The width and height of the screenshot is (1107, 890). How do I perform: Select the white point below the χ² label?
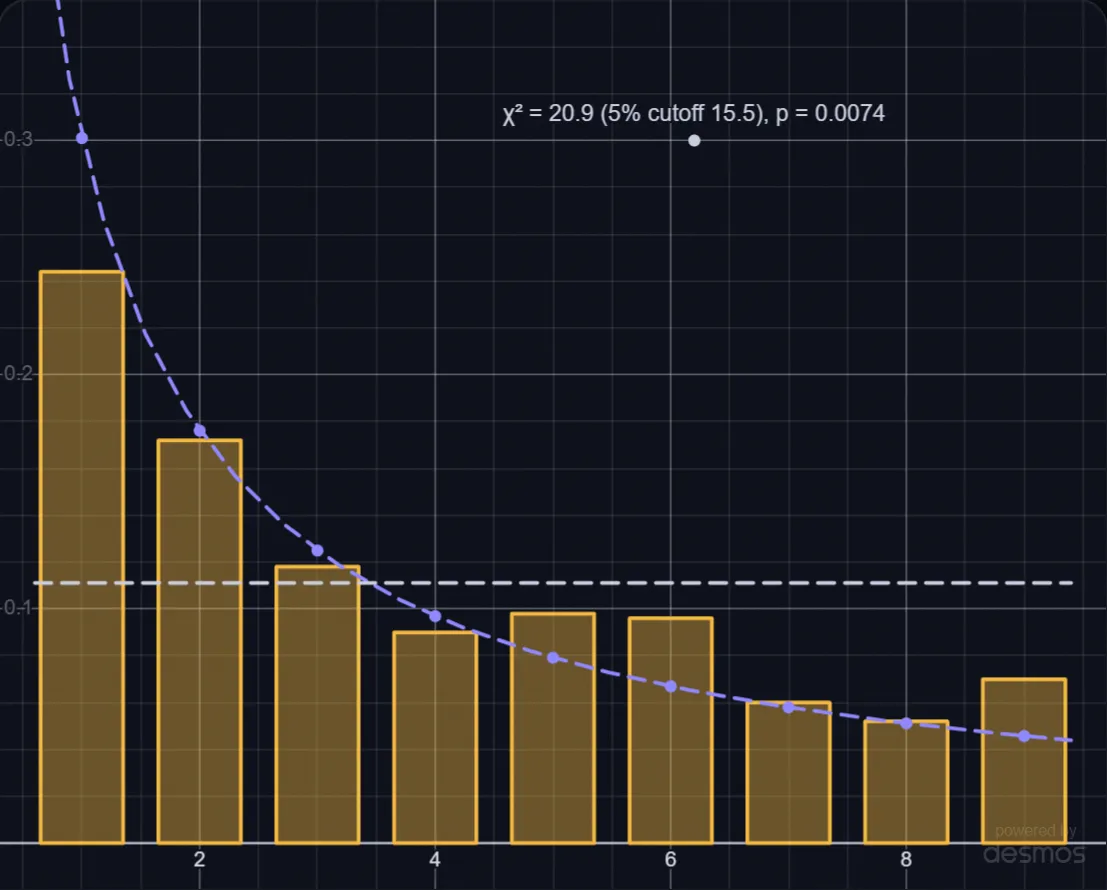(694, 140)
